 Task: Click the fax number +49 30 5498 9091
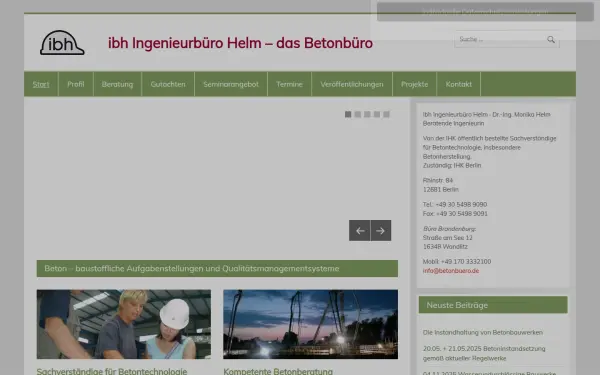(x=462, y=214)
